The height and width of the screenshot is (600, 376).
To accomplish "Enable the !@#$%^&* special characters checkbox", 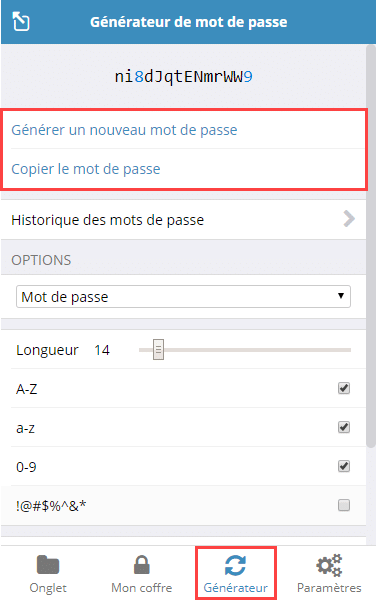I will click(344, 505).
